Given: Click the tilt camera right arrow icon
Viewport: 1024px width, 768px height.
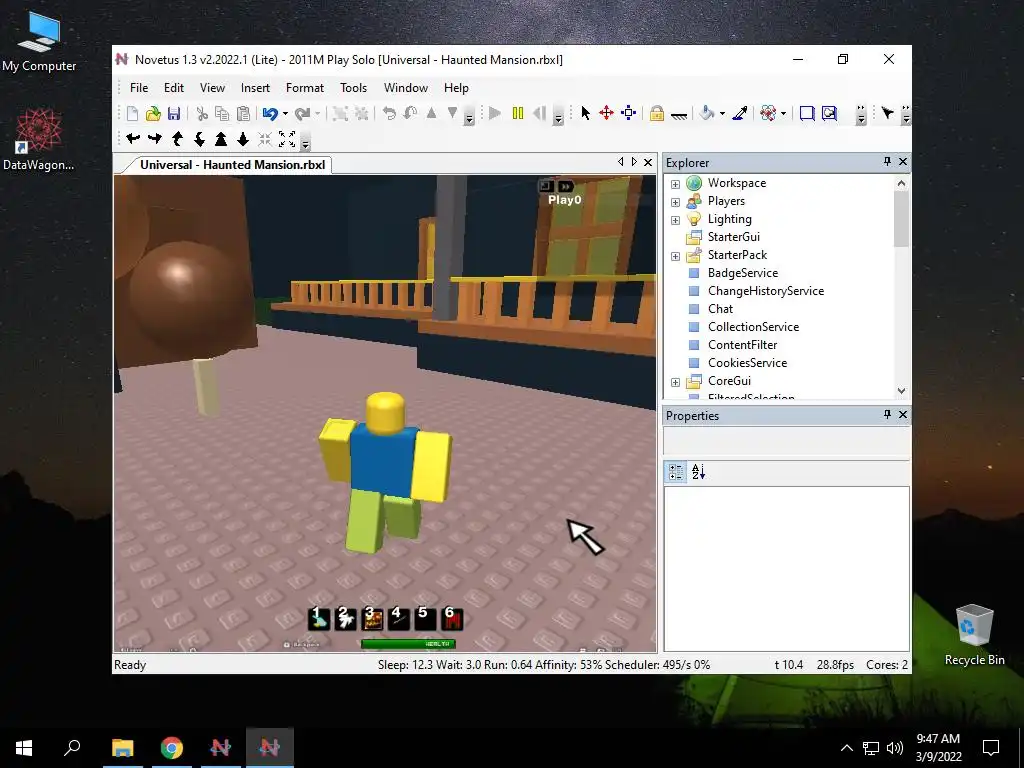Looking at the screenshot, I should click(x=155, y=138).
